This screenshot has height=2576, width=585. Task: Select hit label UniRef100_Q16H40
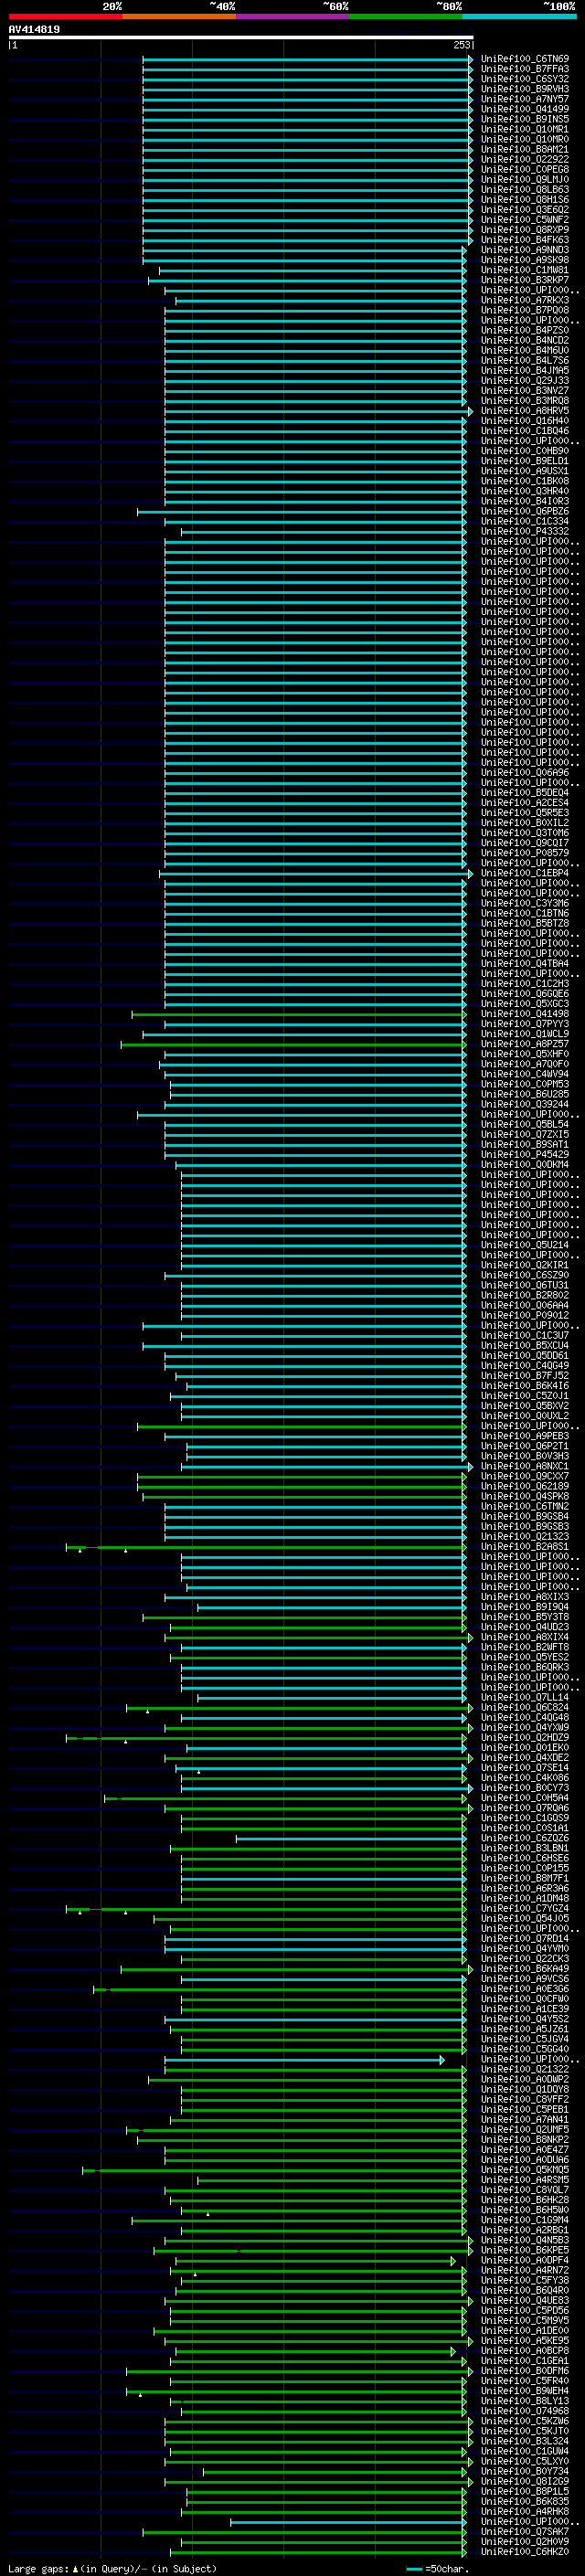(x=525, y=420)
